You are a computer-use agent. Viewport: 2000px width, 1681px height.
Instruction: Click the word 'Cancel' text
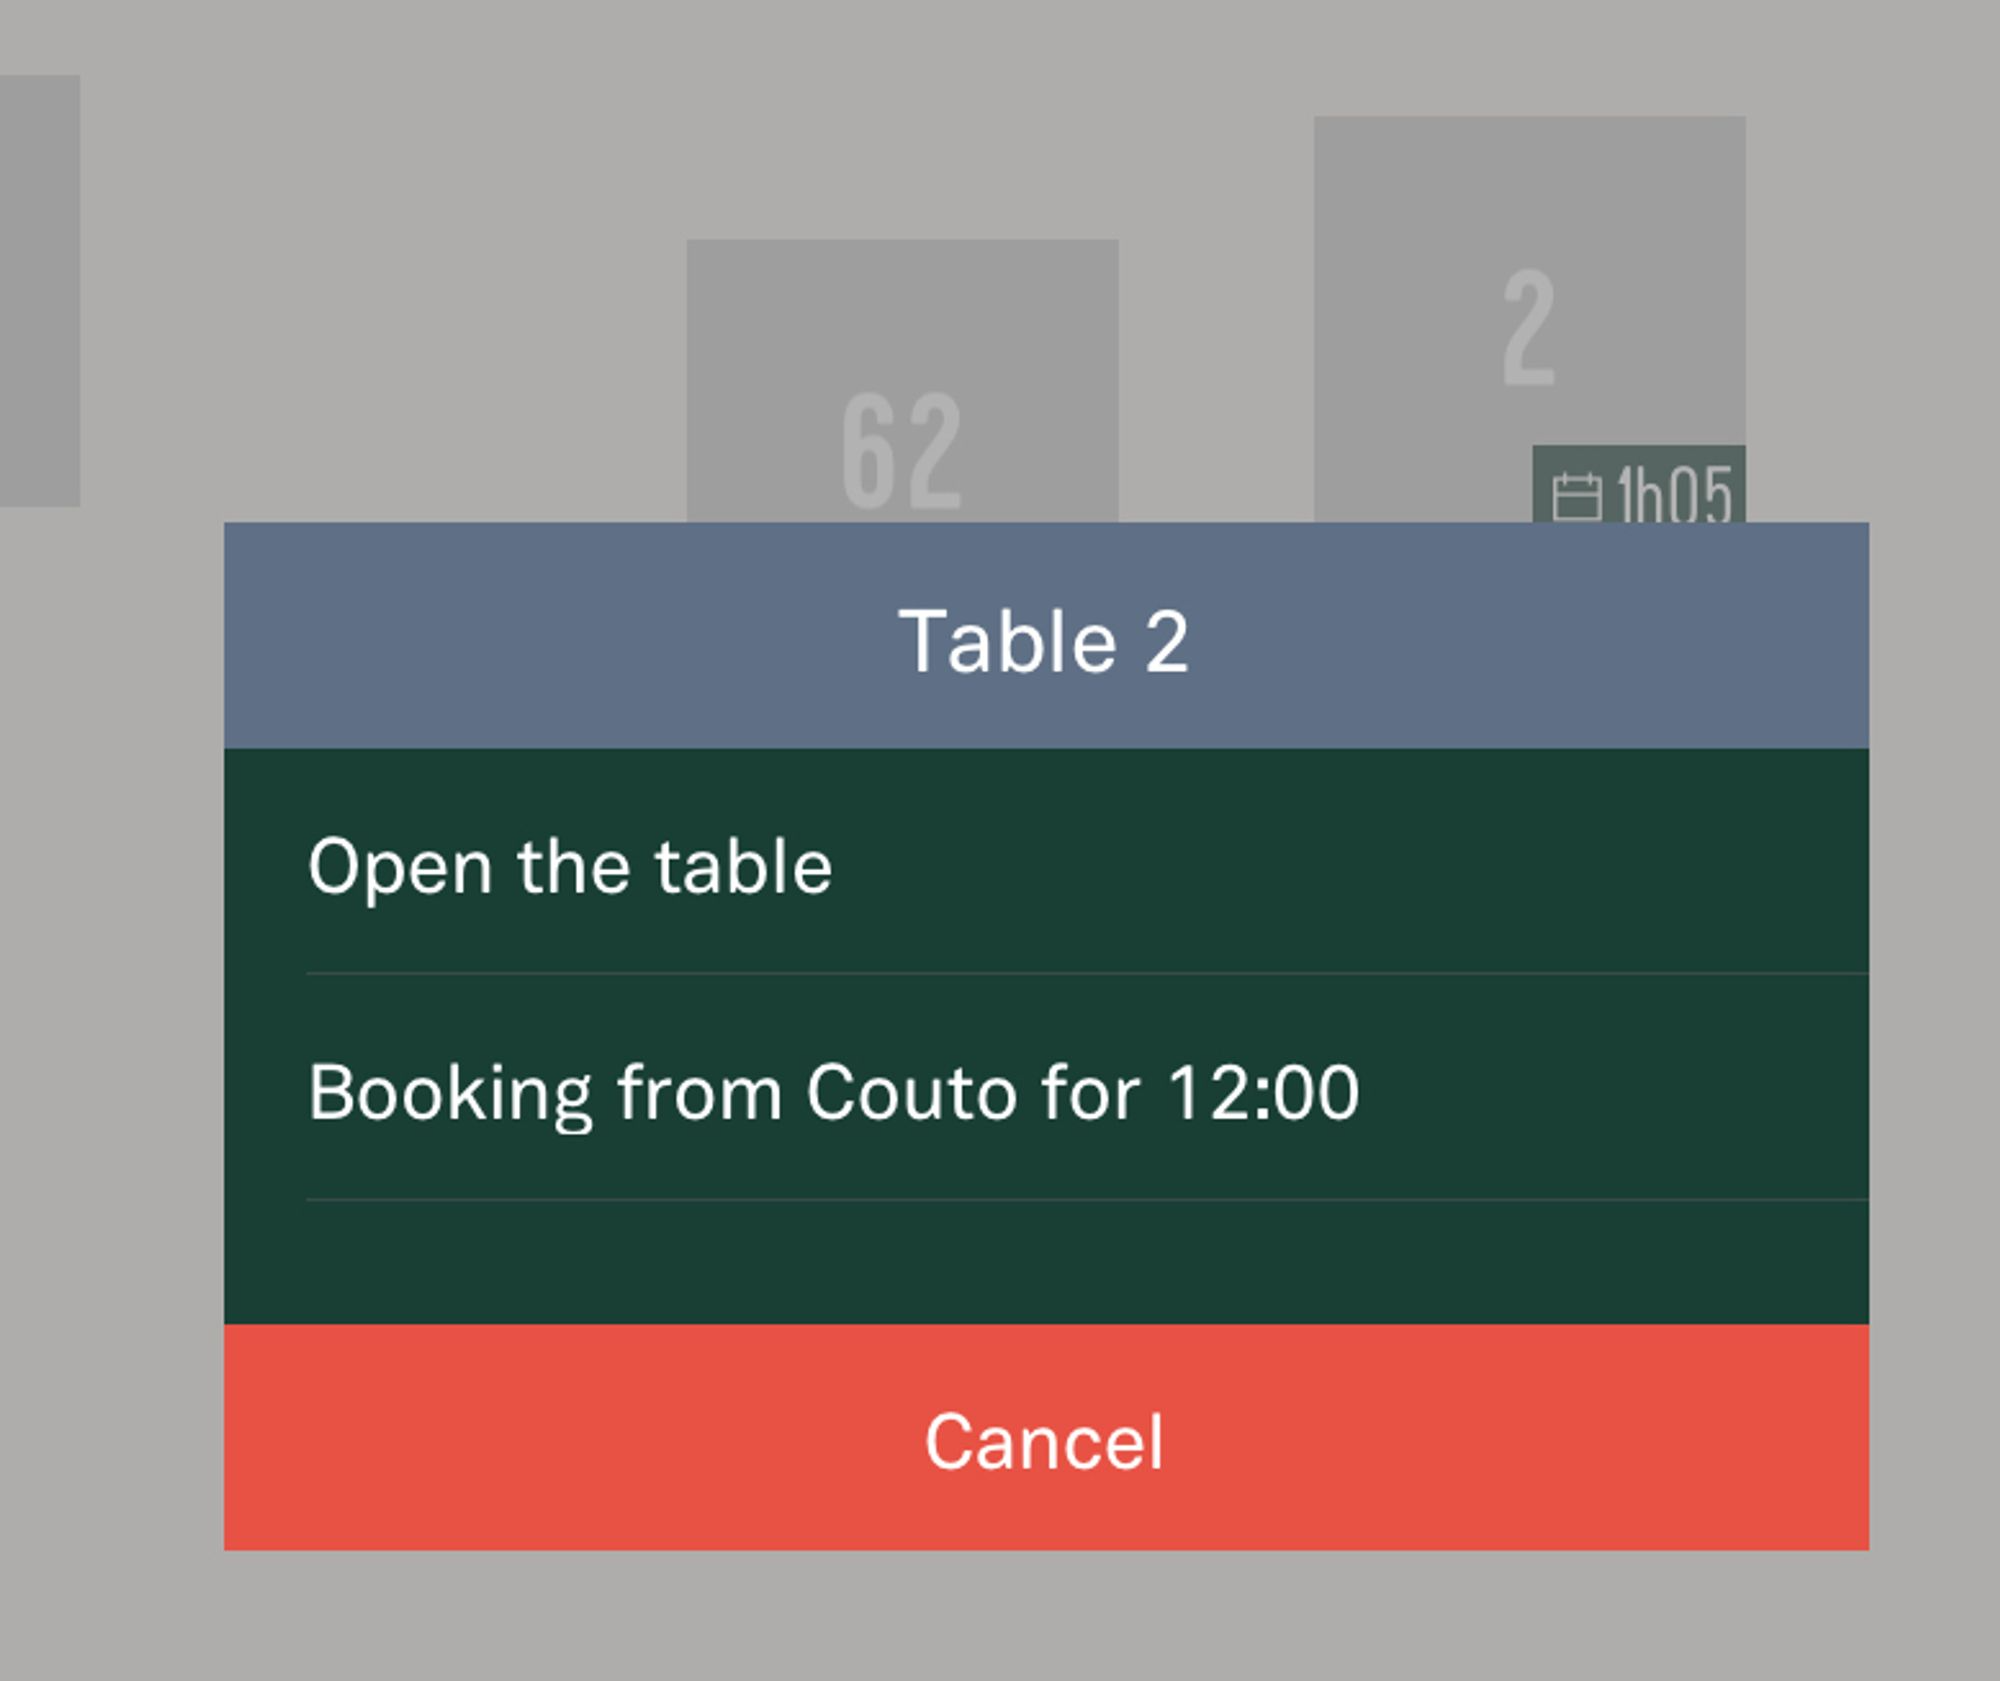tap(1045, 1441)
